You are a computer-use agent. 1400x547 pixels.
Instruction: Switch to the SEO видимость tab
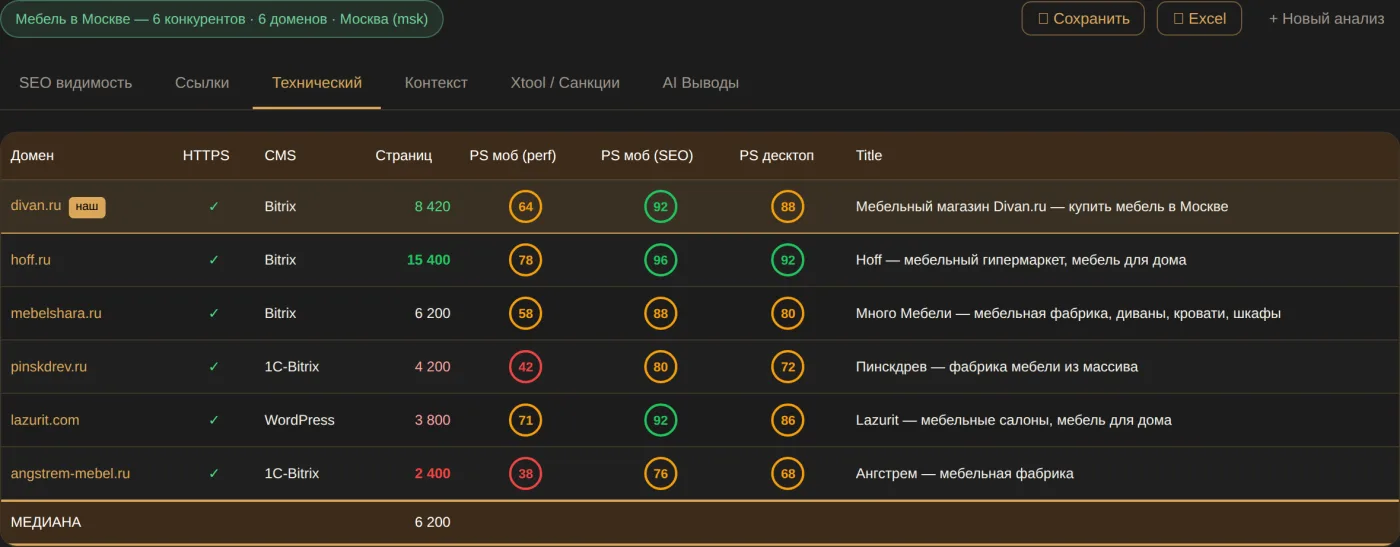click(x=76, y=83)
